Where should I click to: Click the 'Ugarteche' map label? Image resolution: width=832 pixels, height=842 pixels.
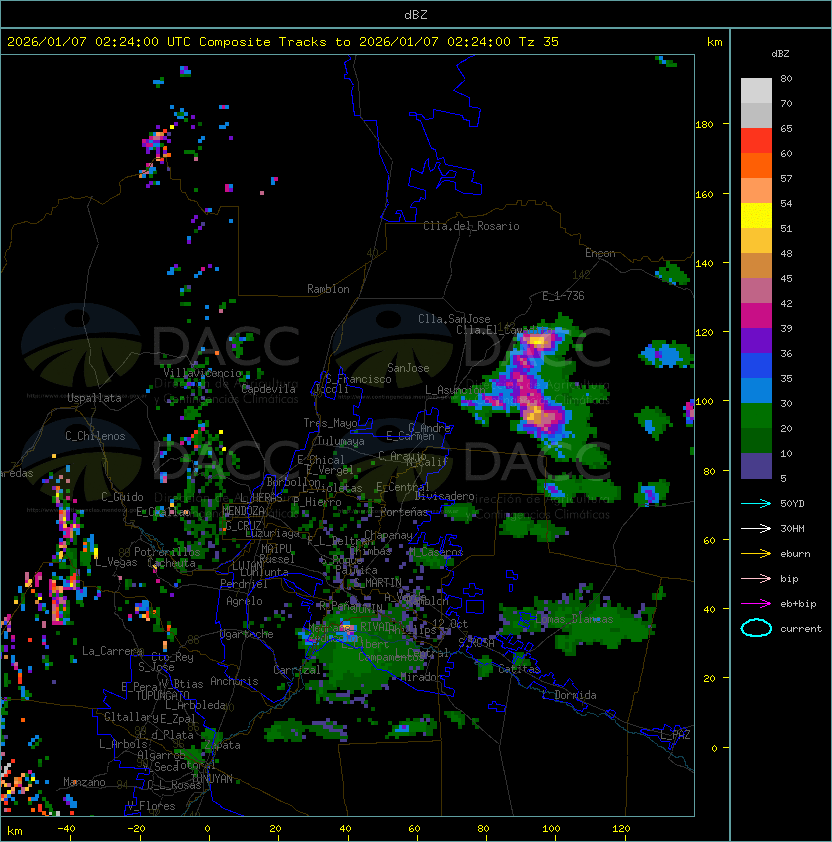(247, 634)
